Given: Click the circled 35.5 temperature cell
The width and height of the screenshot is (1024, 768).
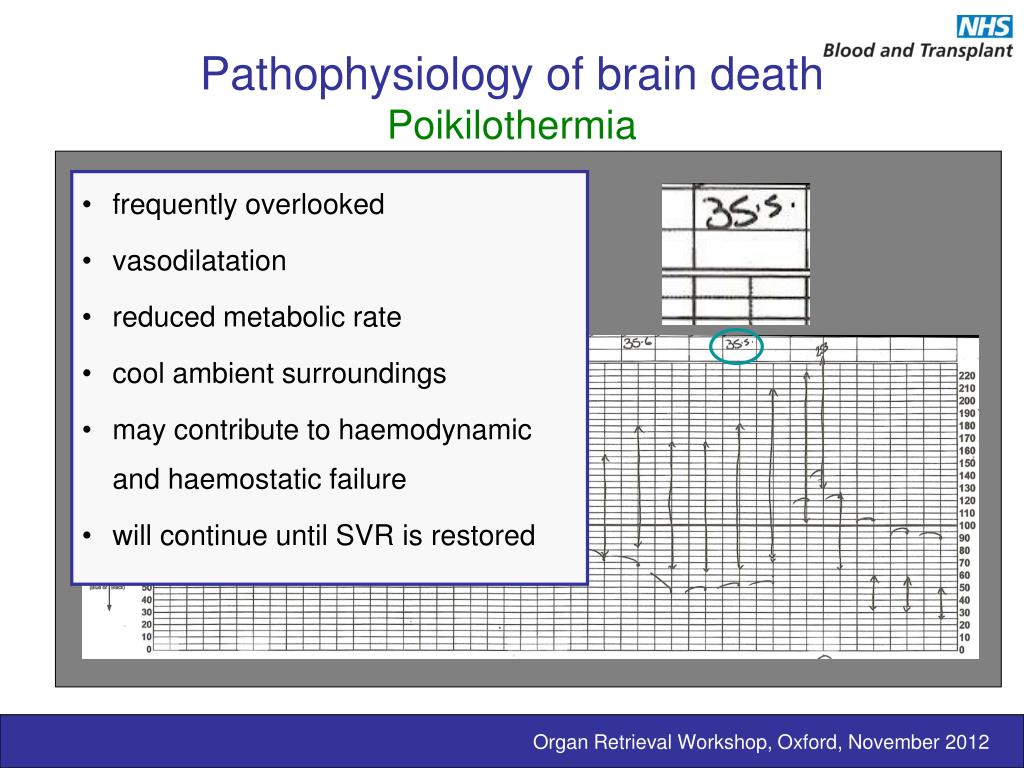Looking at the screenshot, I should coord(737,346).
